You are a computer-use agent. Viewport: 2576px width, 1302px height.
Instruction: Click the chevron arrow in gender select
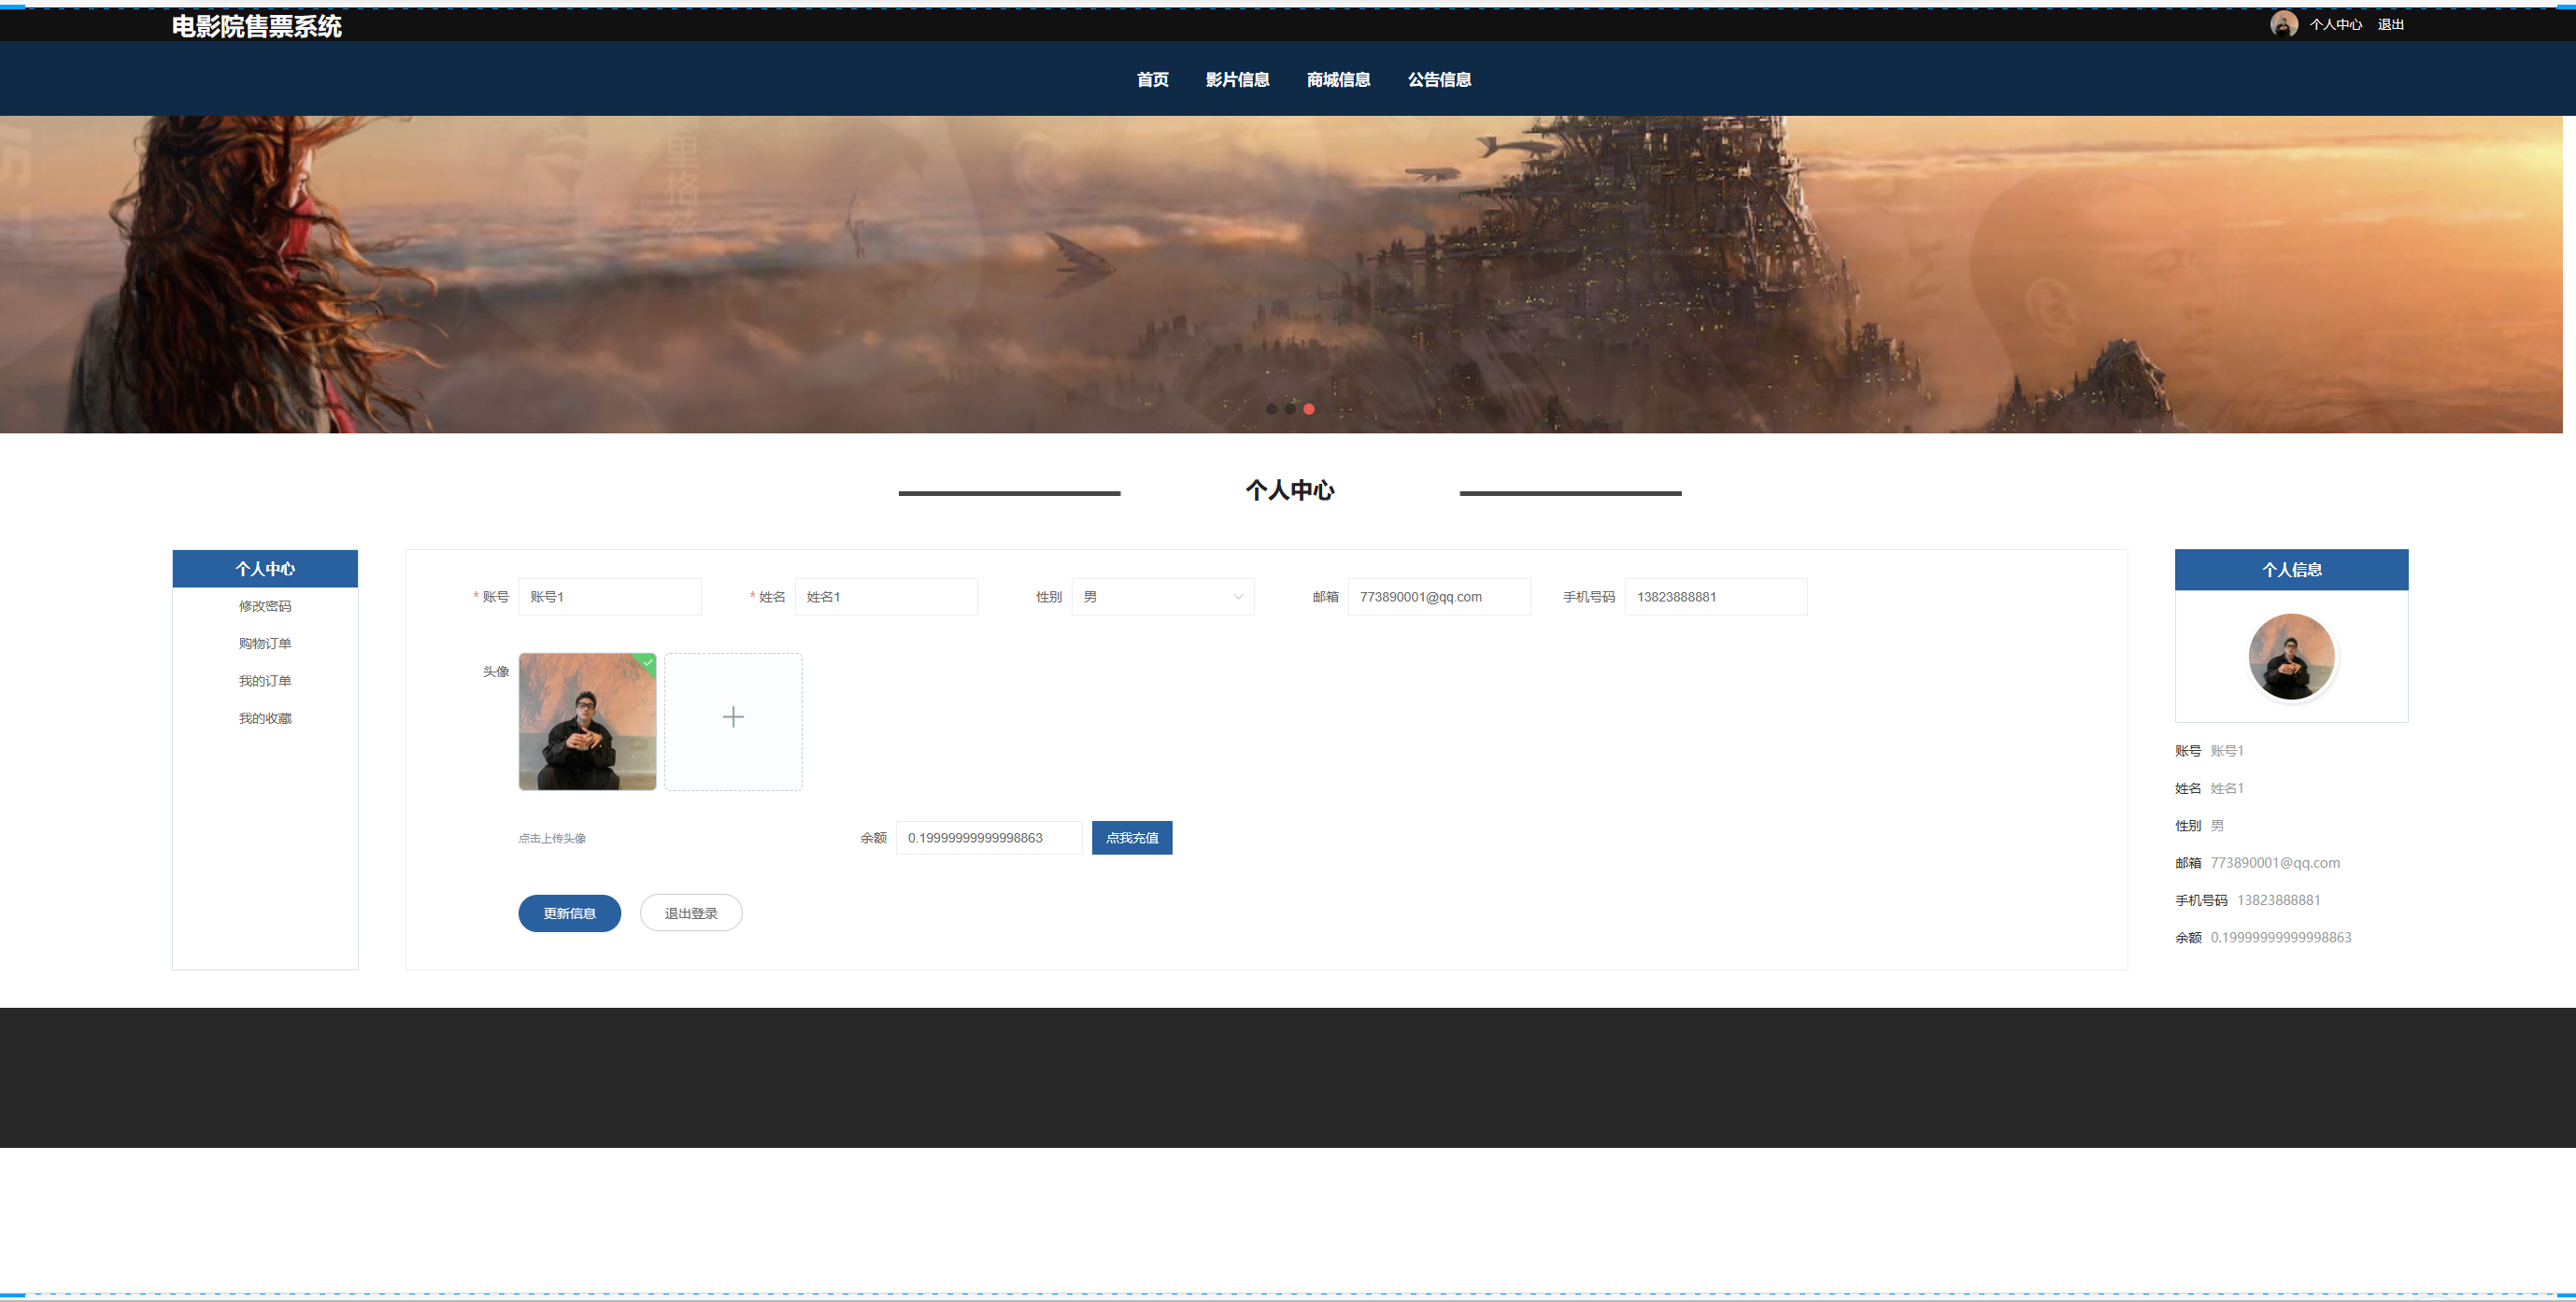click(1238, 597)
